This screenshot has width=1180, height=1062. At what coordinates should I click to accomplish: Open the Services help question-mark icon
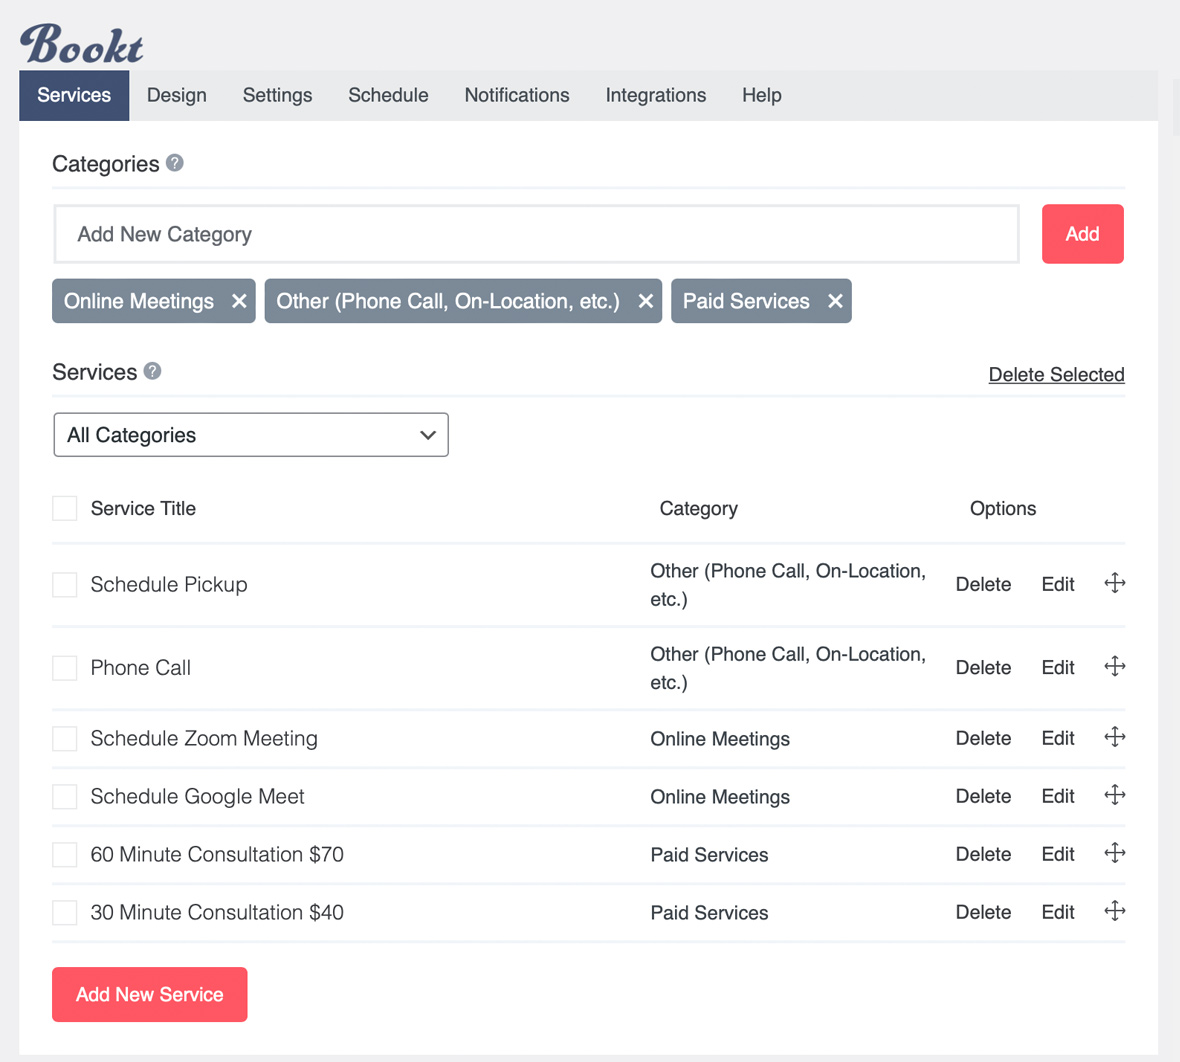[x=152, y=371]
